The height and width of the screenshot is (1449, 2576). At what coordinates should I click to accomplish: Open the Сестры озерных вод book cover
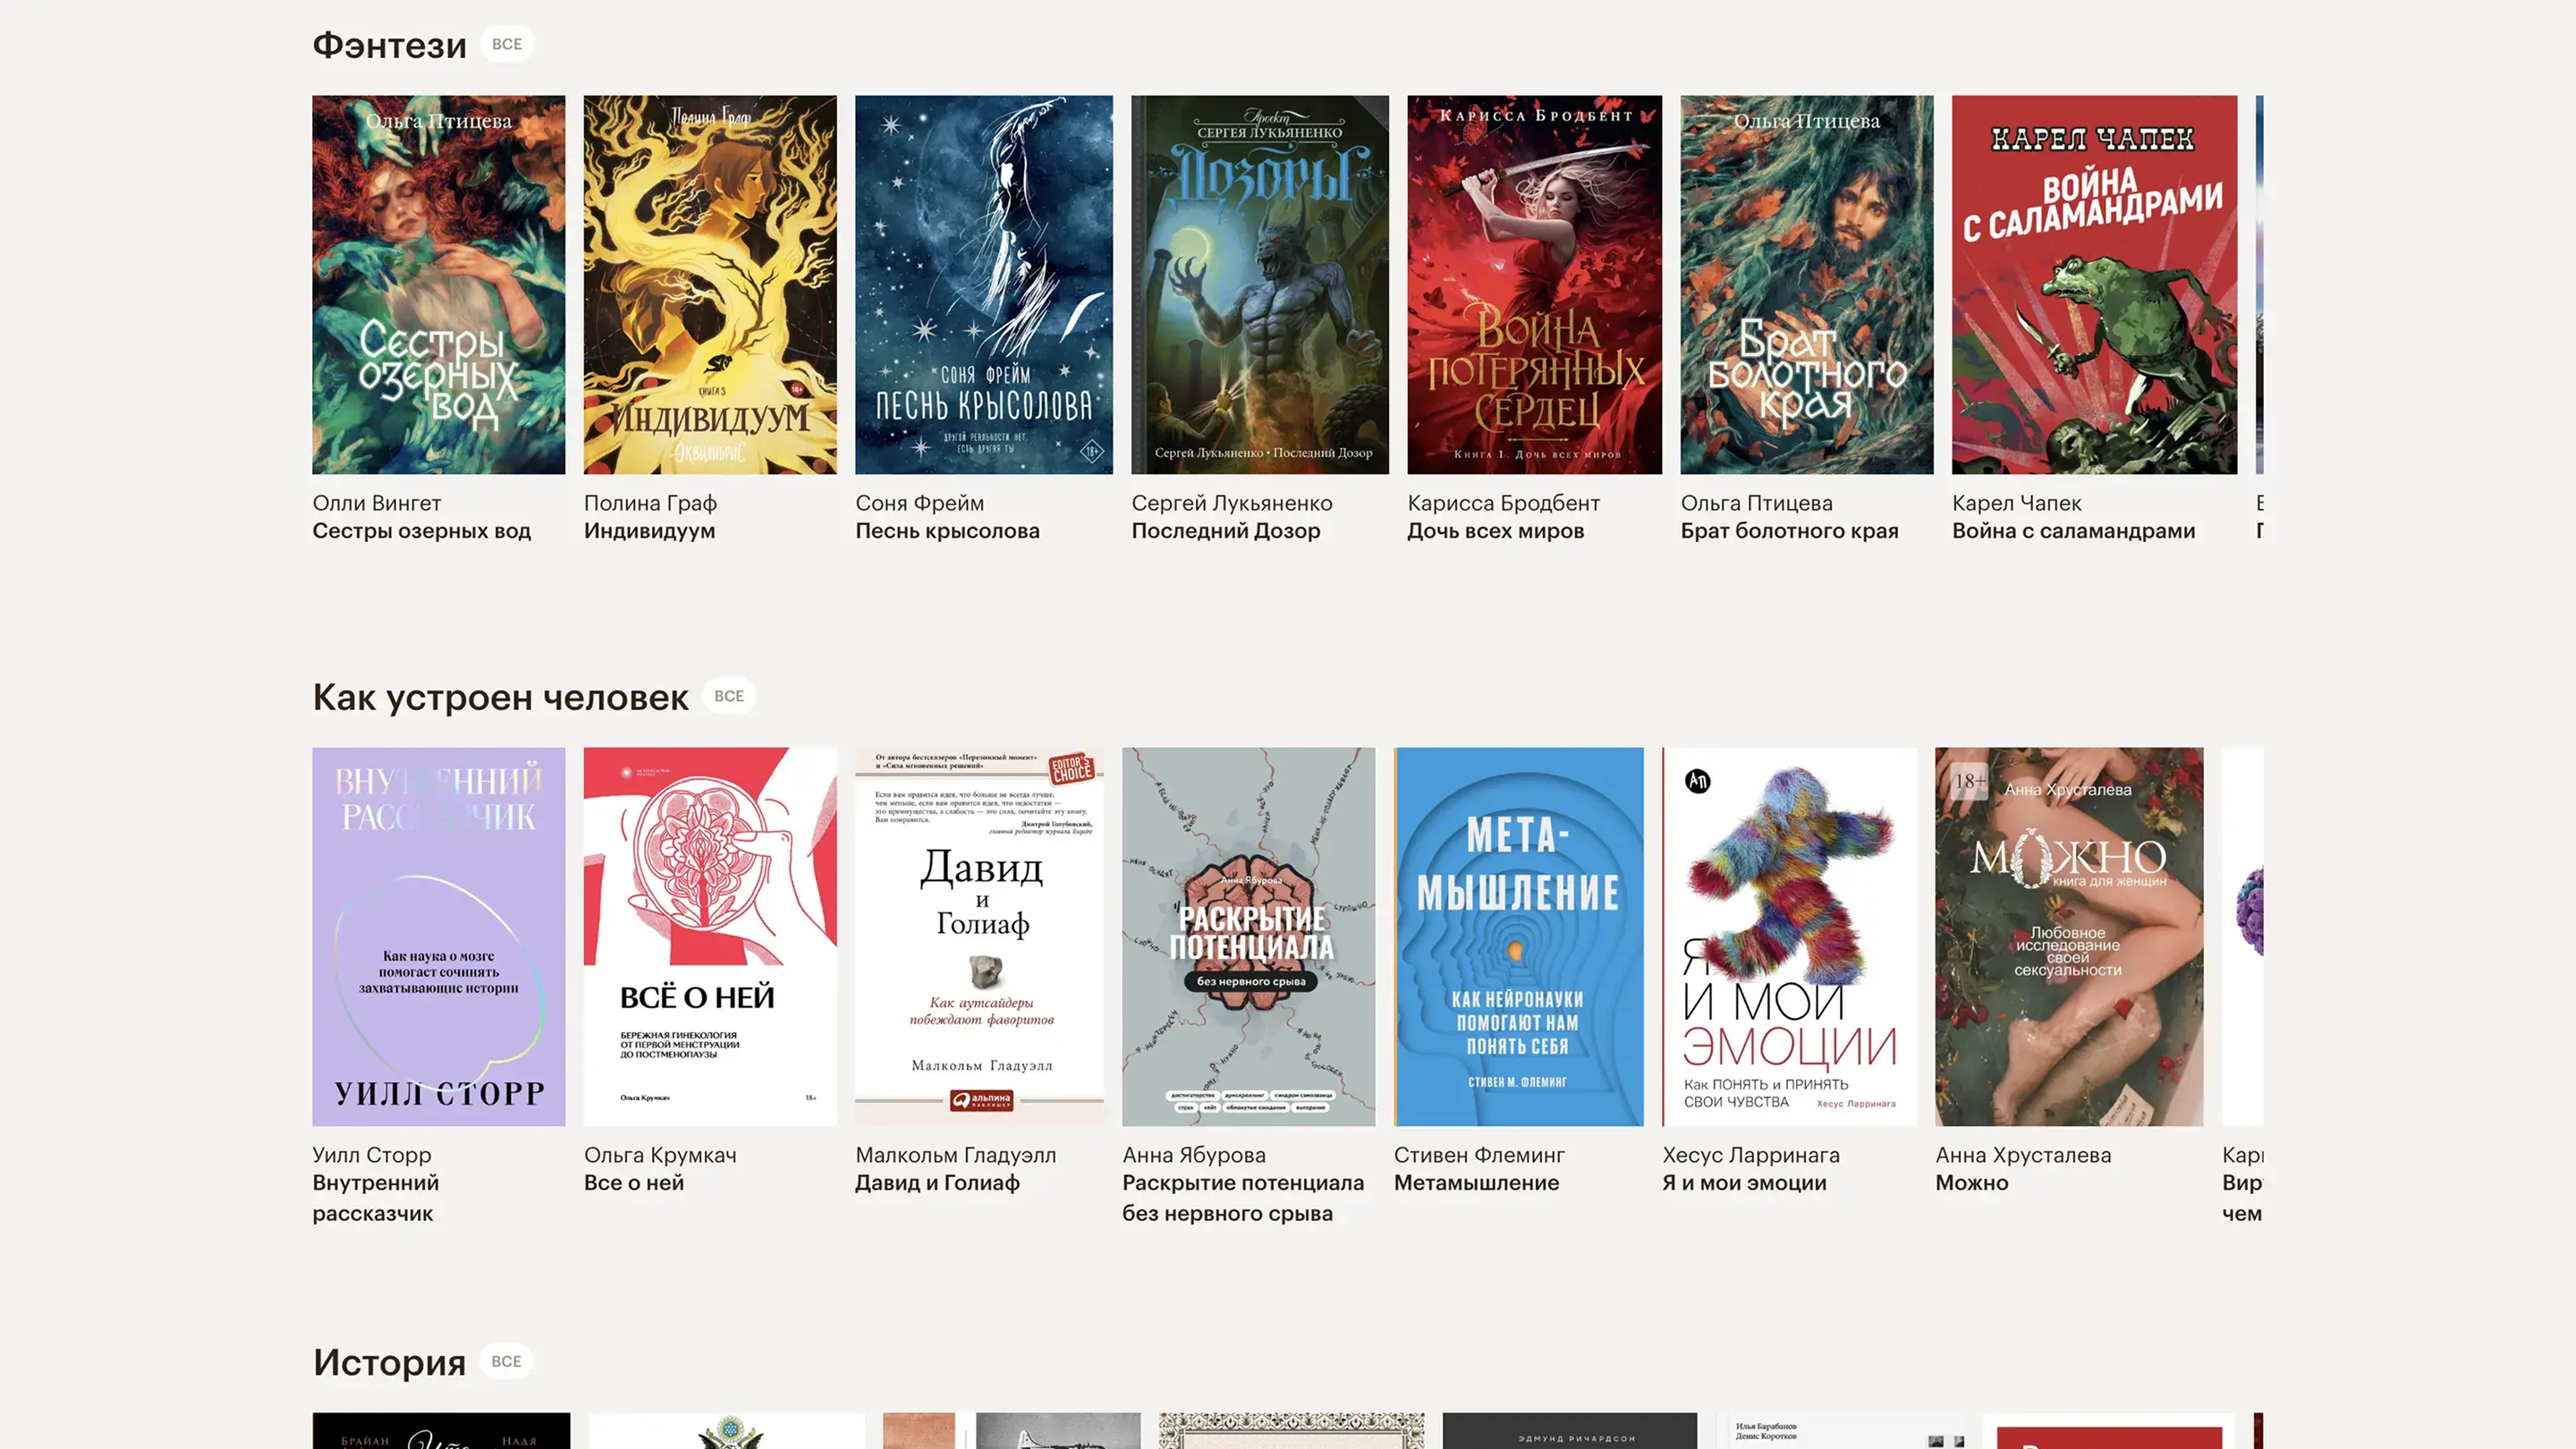click(x=438, y=285)
